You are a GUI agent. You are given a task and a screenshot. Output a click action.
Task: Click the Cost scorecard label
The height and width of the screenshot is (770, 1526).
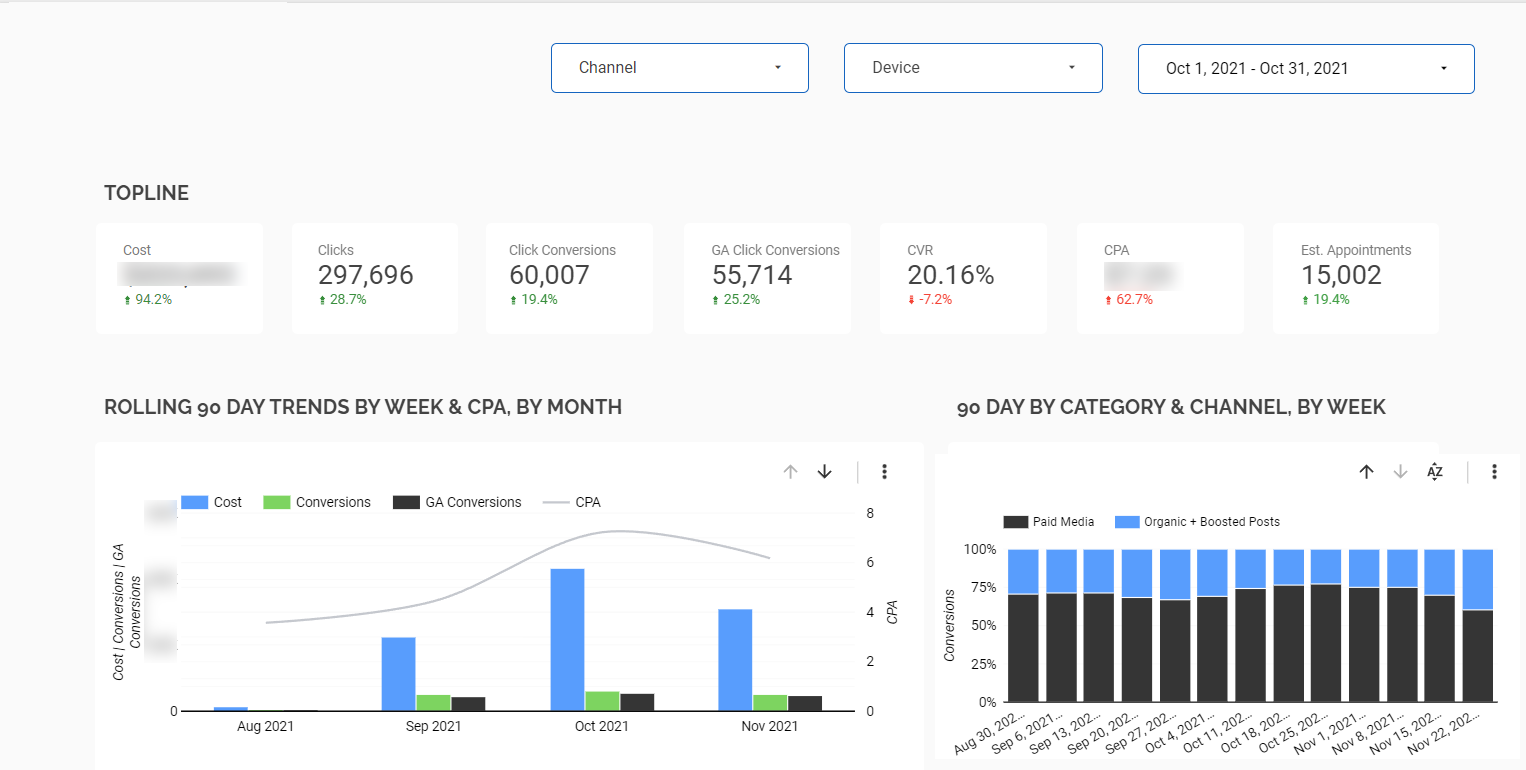pos(137,250)
